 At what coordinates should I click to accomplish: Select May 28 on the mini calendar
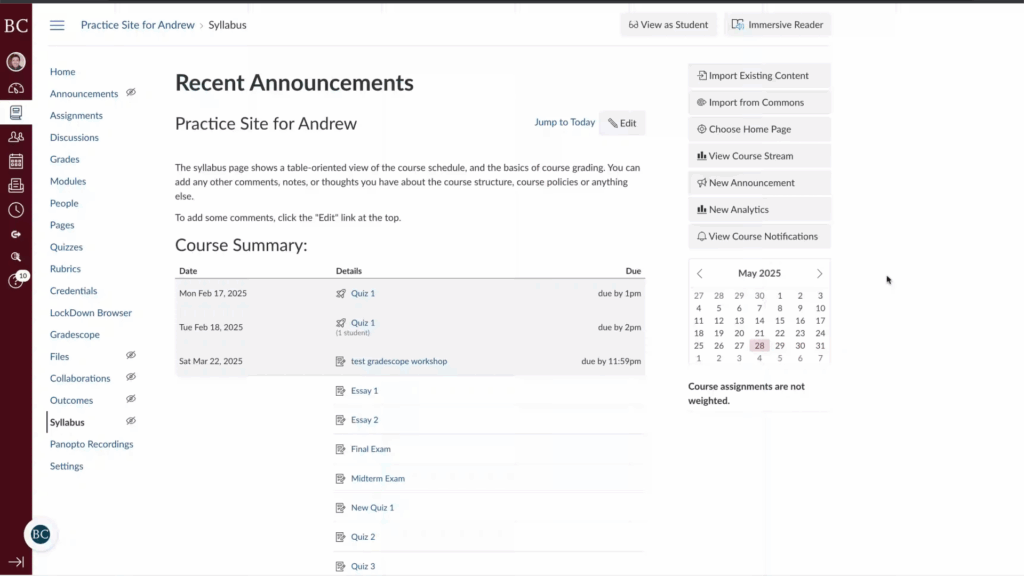(x=759, y=345)
